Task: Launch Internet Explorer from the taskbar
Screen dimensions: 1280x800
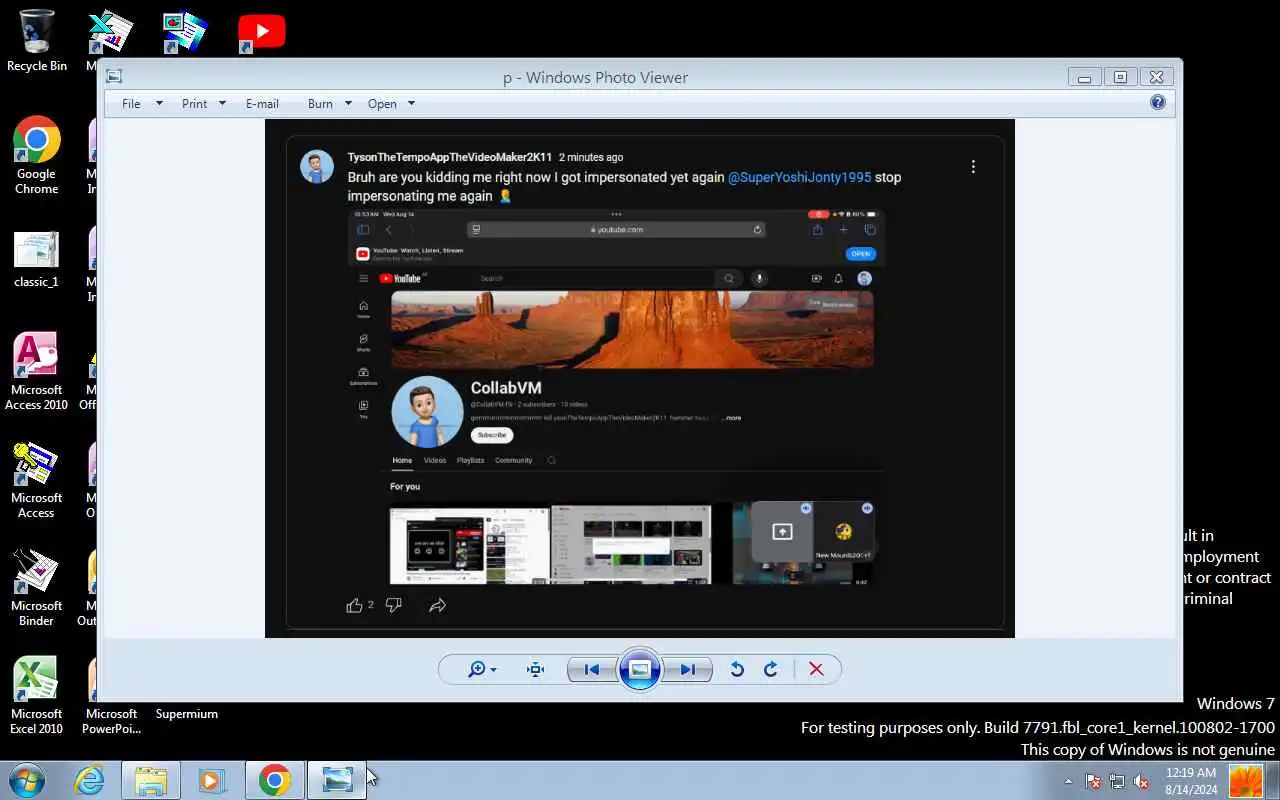Action: (89, 780)
